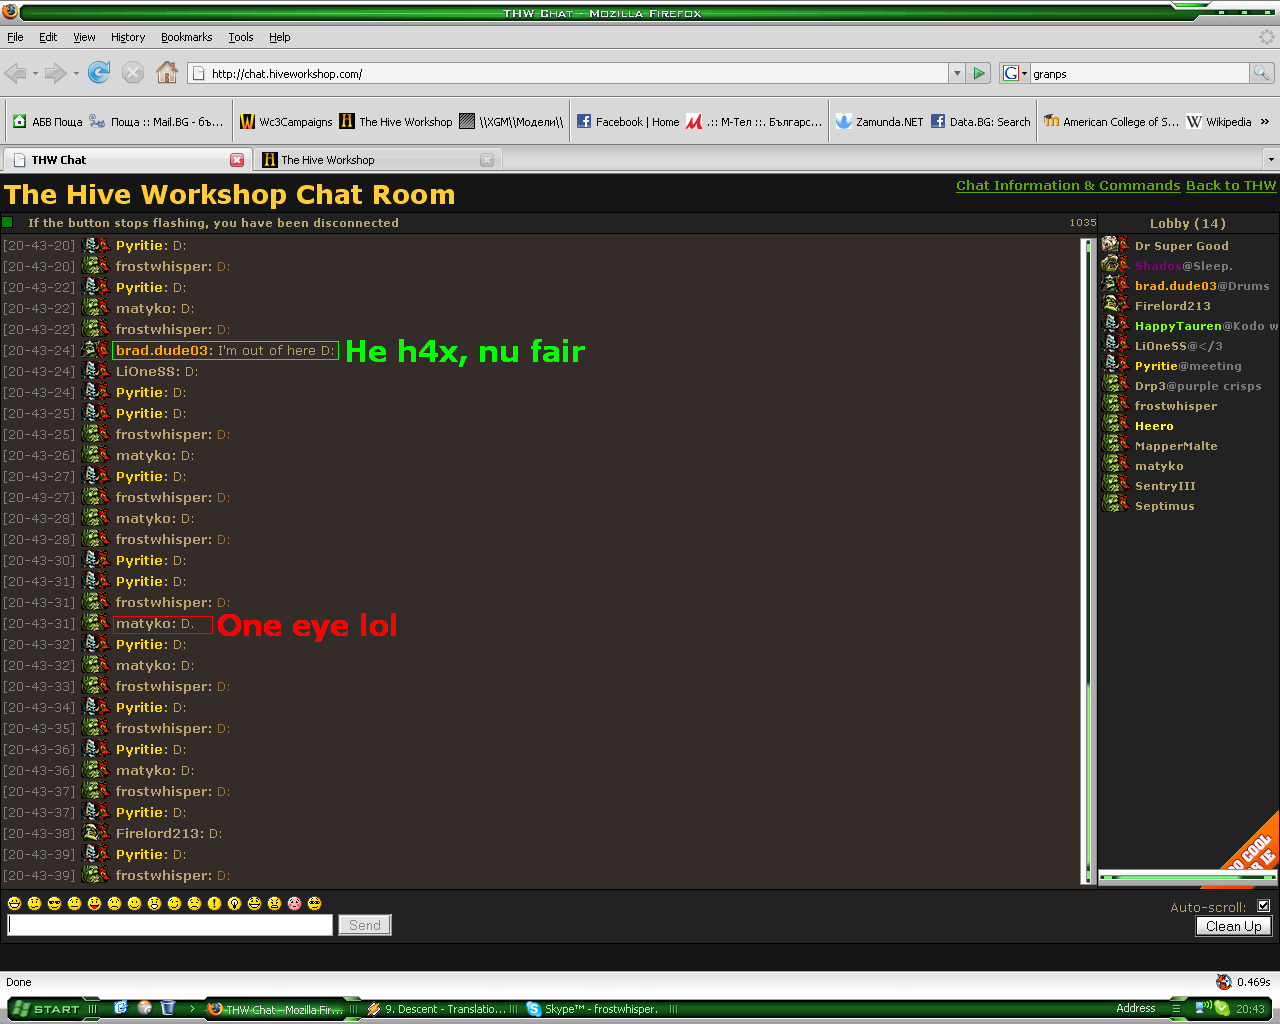Click the Send button
This screenshot has height=1024, width=1280.
(x=365, y=925)
